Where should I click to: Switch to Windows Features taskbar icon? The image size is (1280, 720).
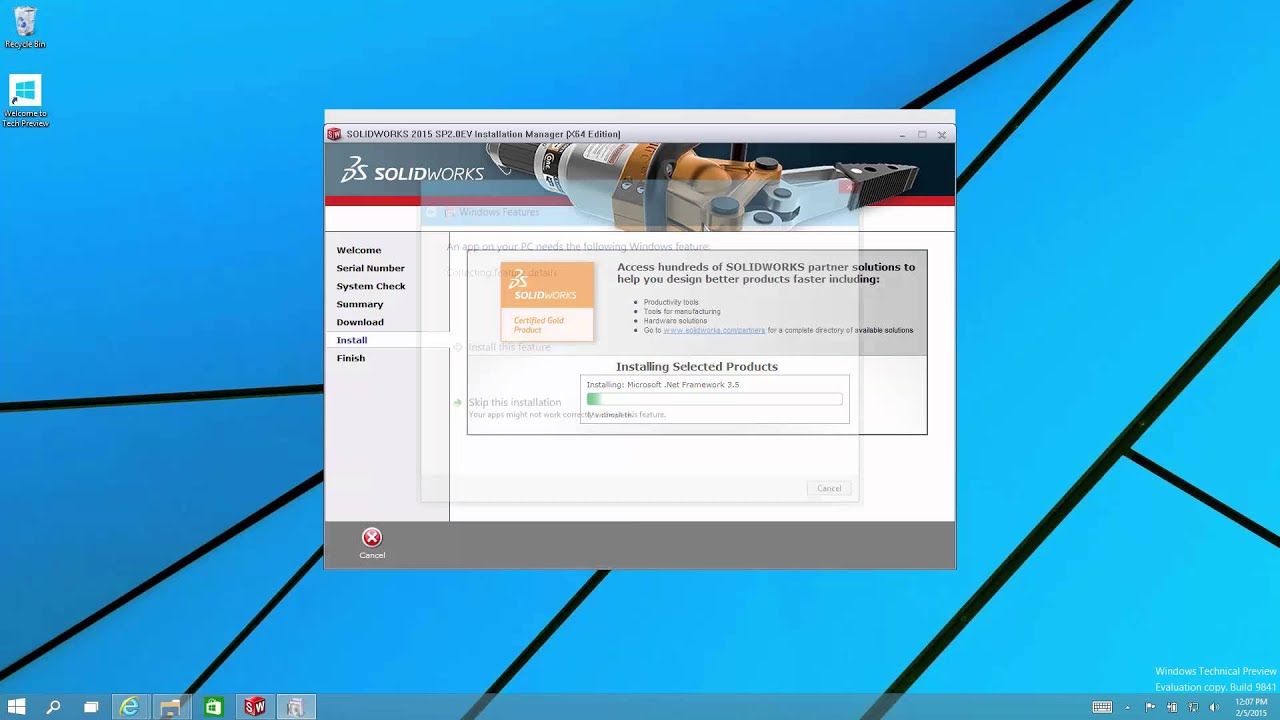pyautogui.click(x=296, y=707)
